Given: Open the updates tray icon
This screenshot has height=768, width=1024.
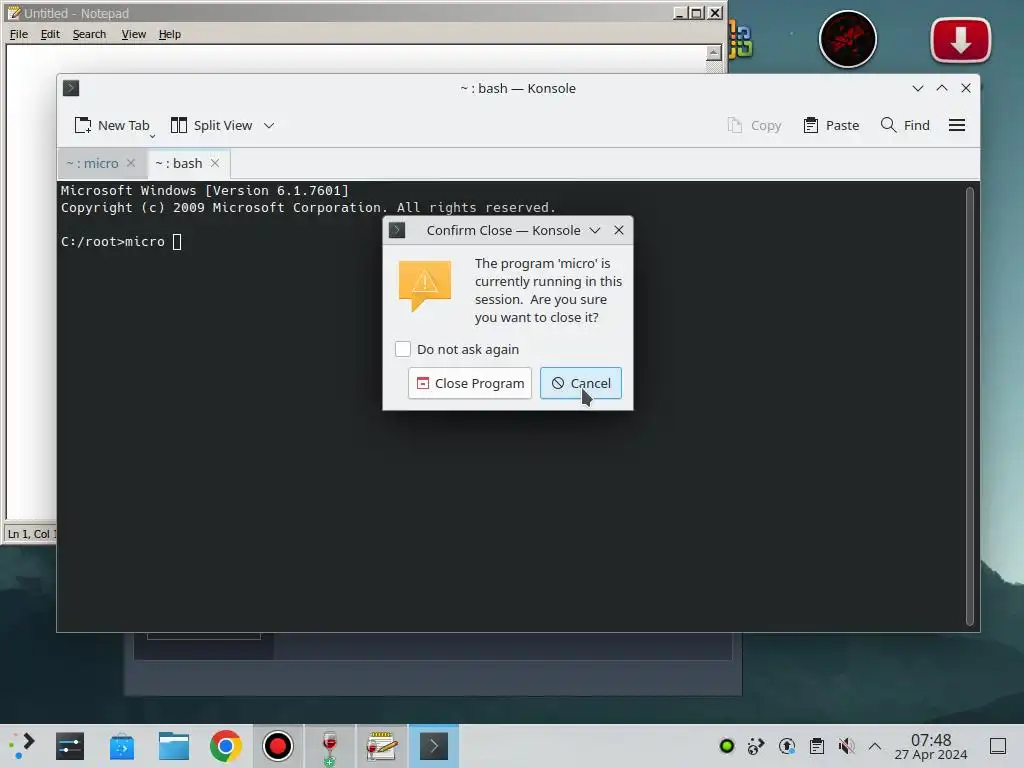Looking at the screenshot, I should (787, 746).
